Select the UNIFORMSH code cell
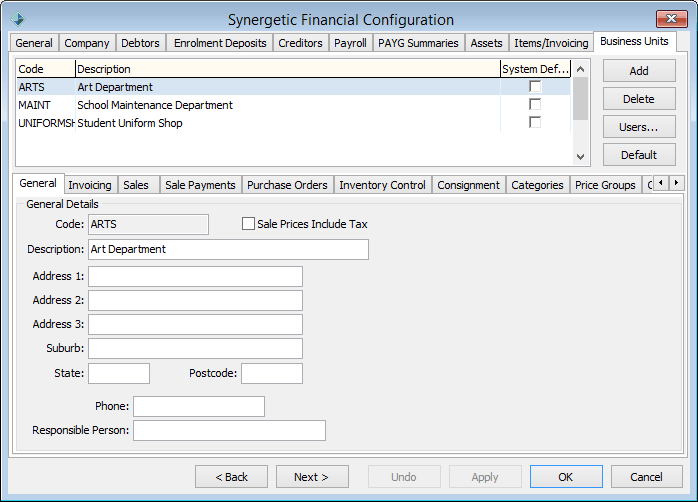Screen dimensions: 698x502 (46, 123)
